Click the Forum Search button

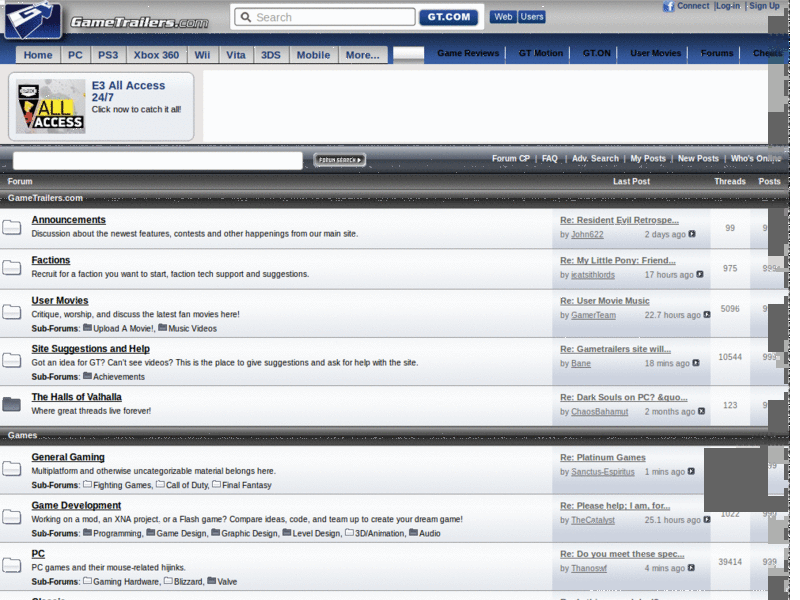(340, 160)
